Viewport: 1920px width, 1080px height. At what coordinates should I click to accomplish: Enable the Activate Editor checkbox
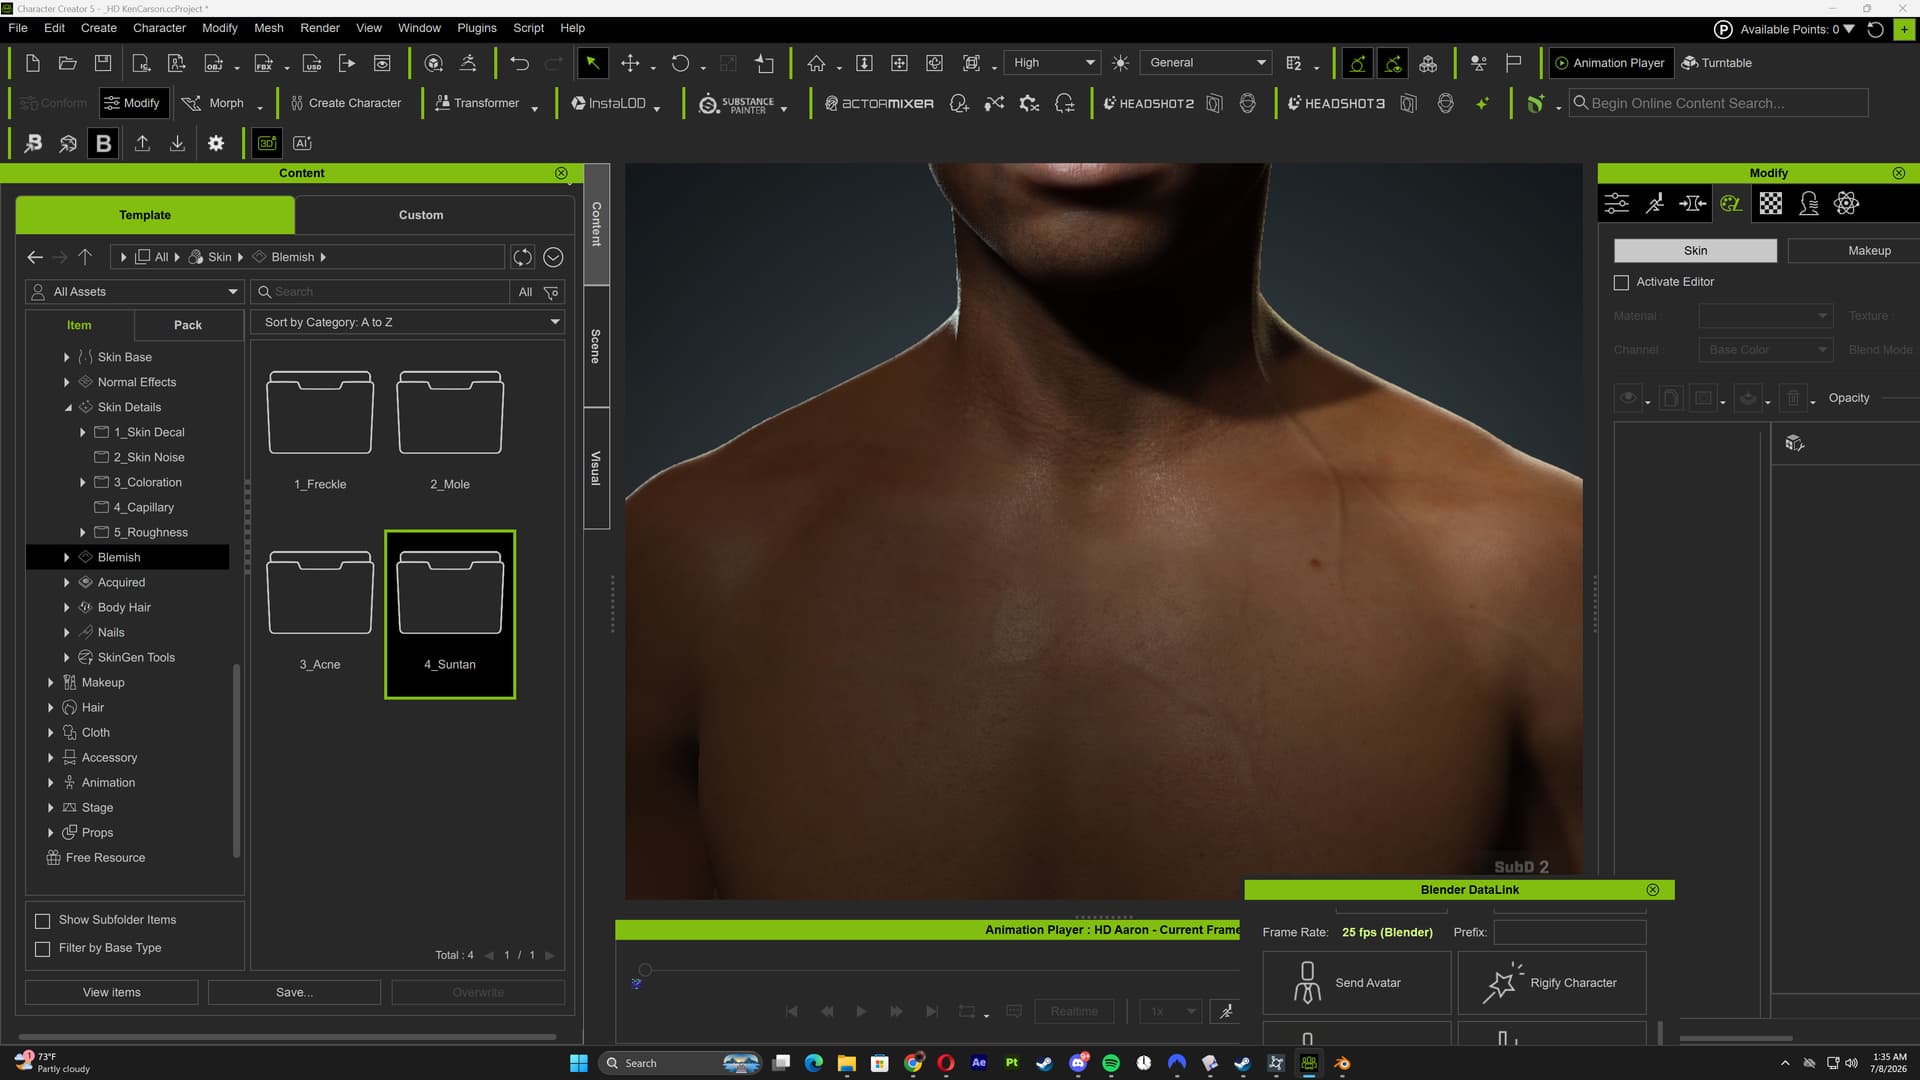click(1621, 282)
